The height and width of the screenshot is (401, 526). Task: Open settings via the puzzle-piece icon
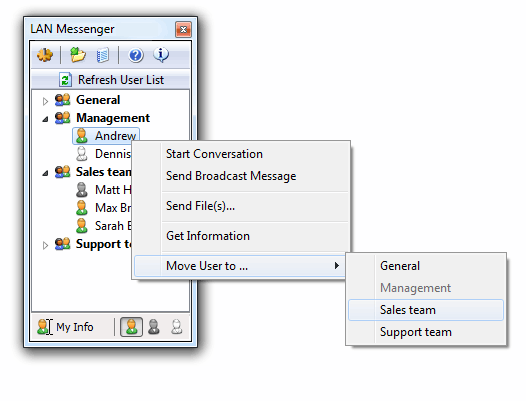point(45,55)
